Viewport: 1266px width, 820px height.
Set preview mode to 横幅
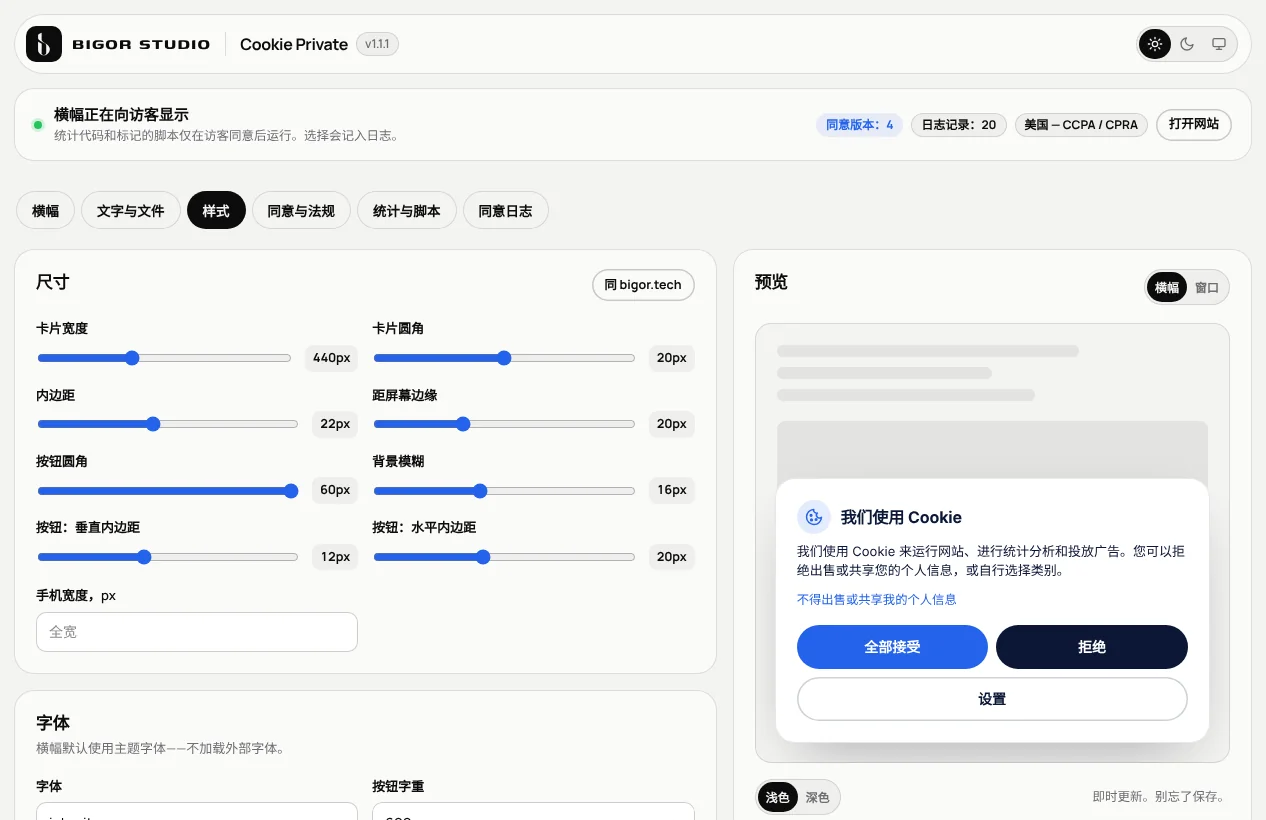click(x=1167, y=287)
